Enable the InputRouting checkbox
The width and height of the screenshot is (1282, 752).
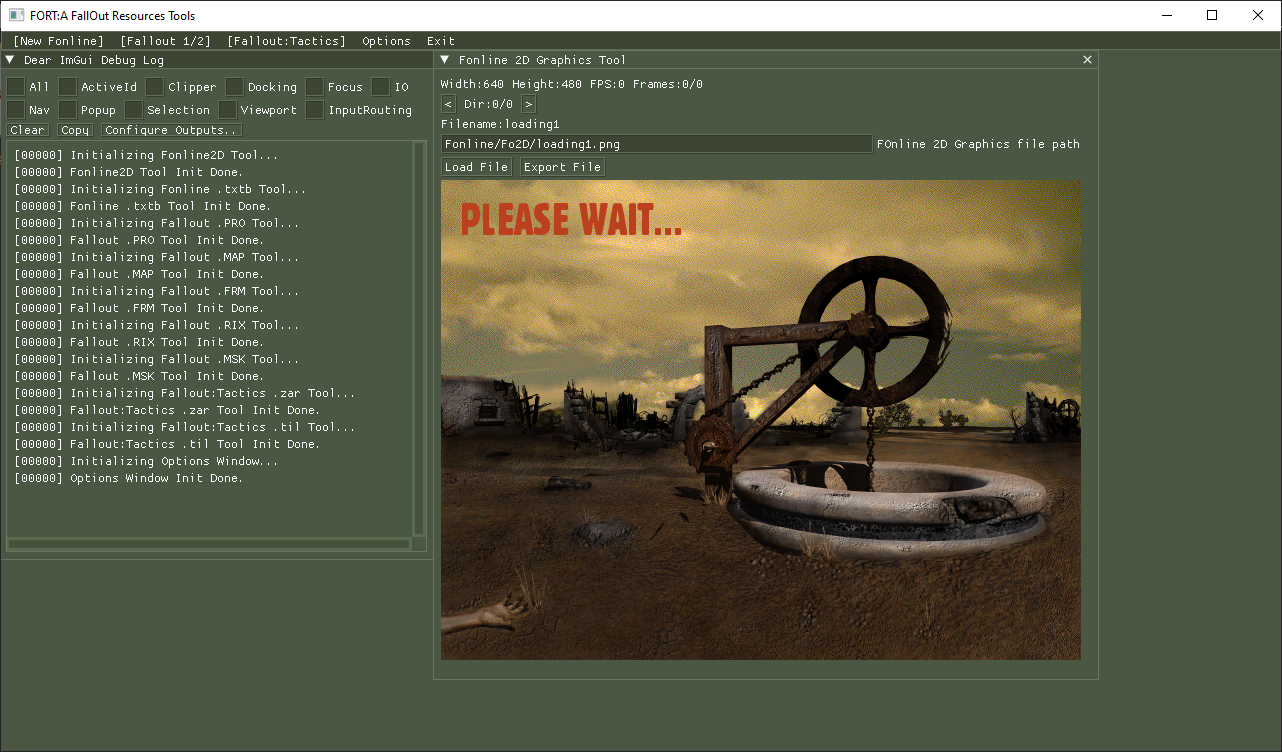point(314,109)
